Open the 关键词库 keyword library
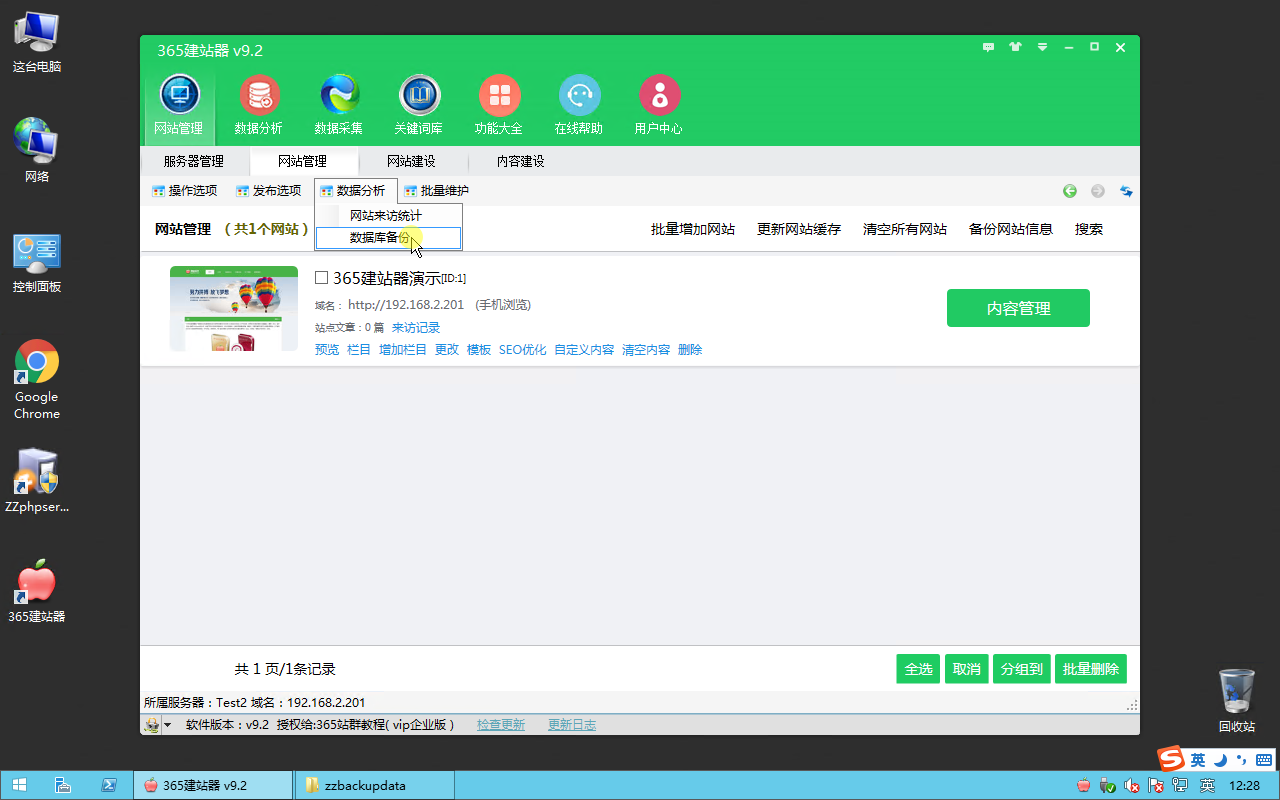 pos(419,106)
